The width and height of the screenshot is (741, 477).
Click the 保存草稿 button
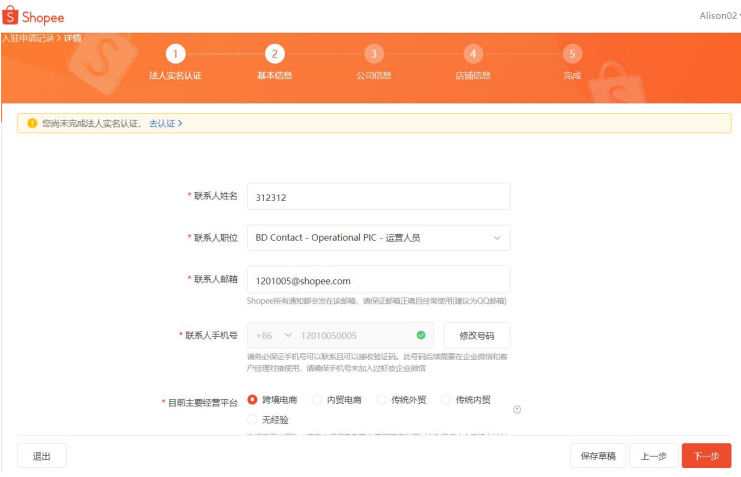tap(598, 456)
